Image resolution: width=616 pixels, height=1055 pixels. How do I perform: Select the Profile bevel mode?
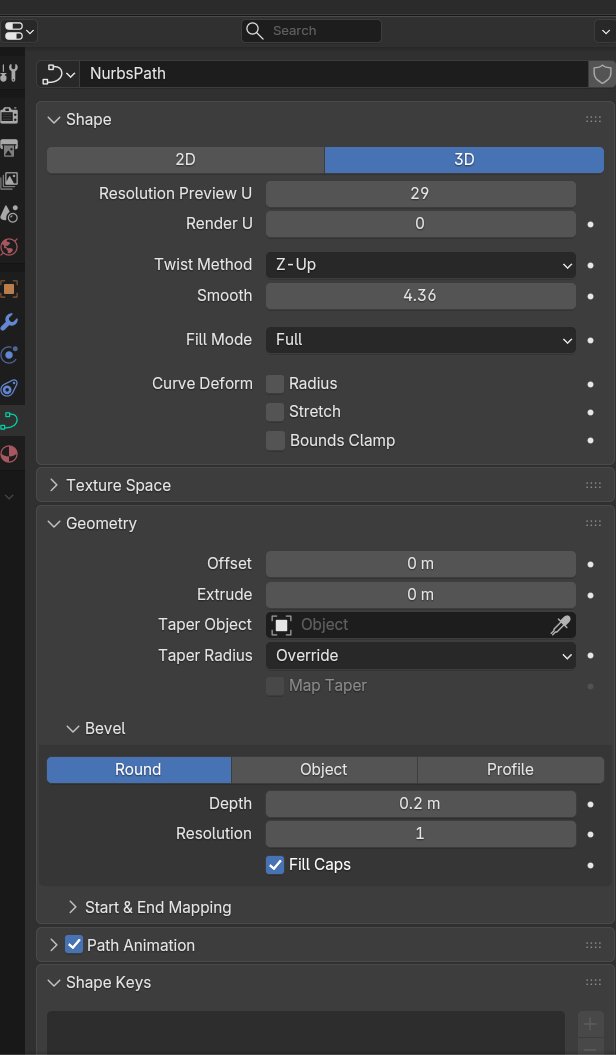pyautogui.click(x=510, y=770)
